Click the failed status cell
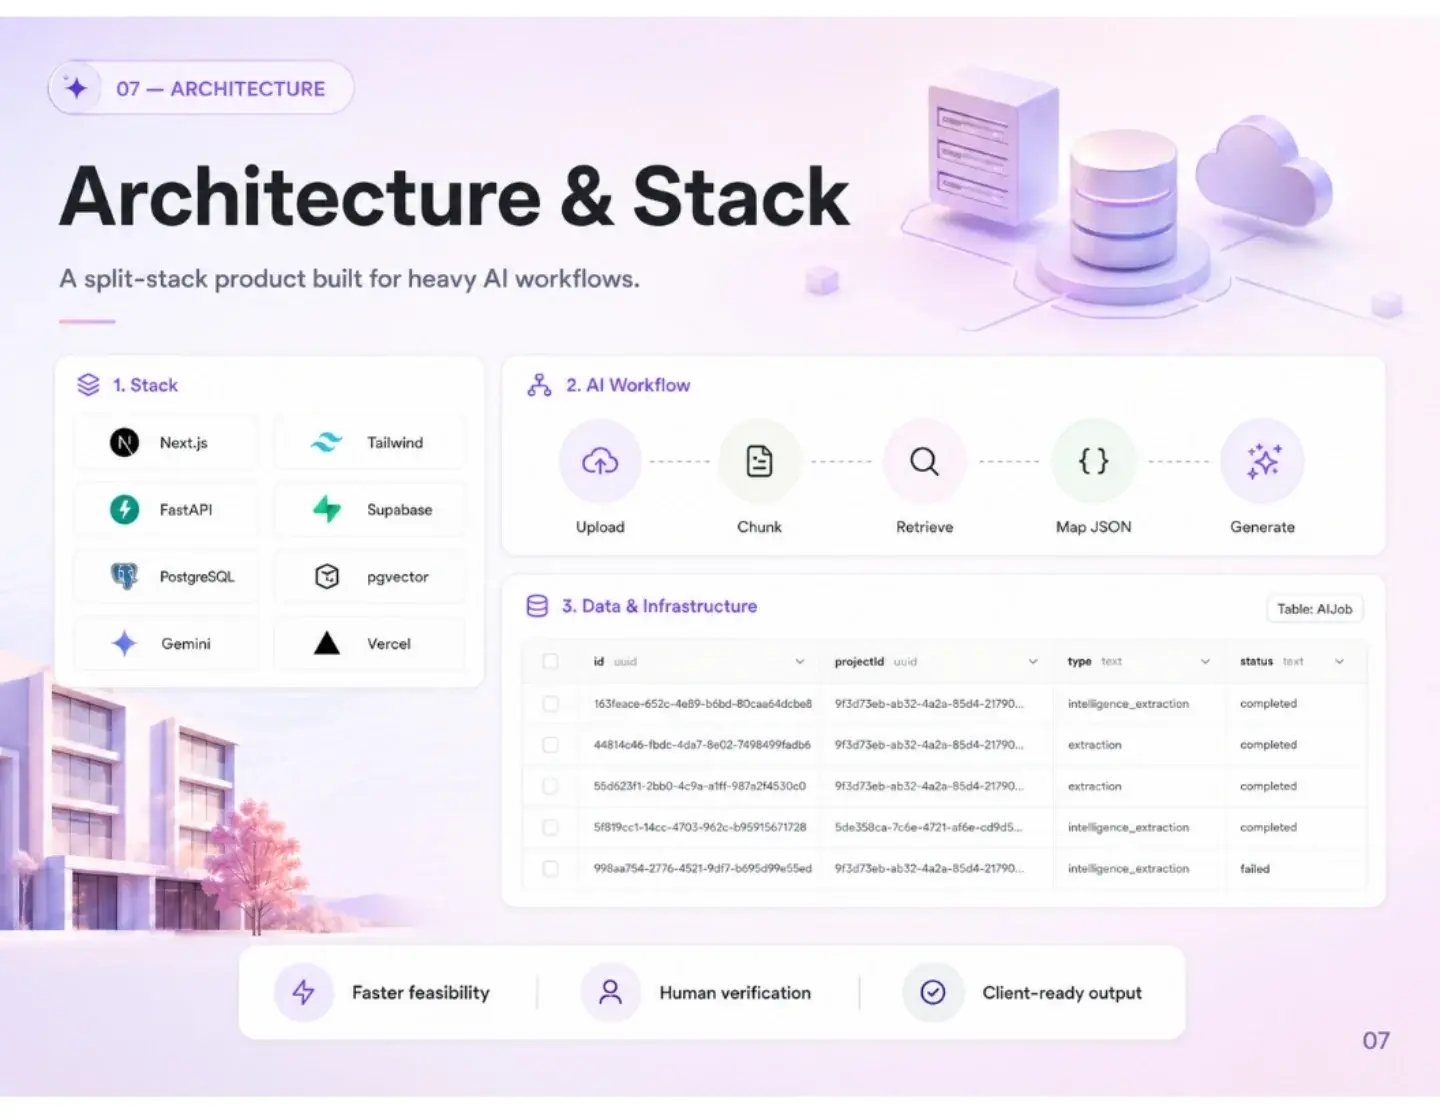1440x1113 pixels. (x=1255, y=869)
